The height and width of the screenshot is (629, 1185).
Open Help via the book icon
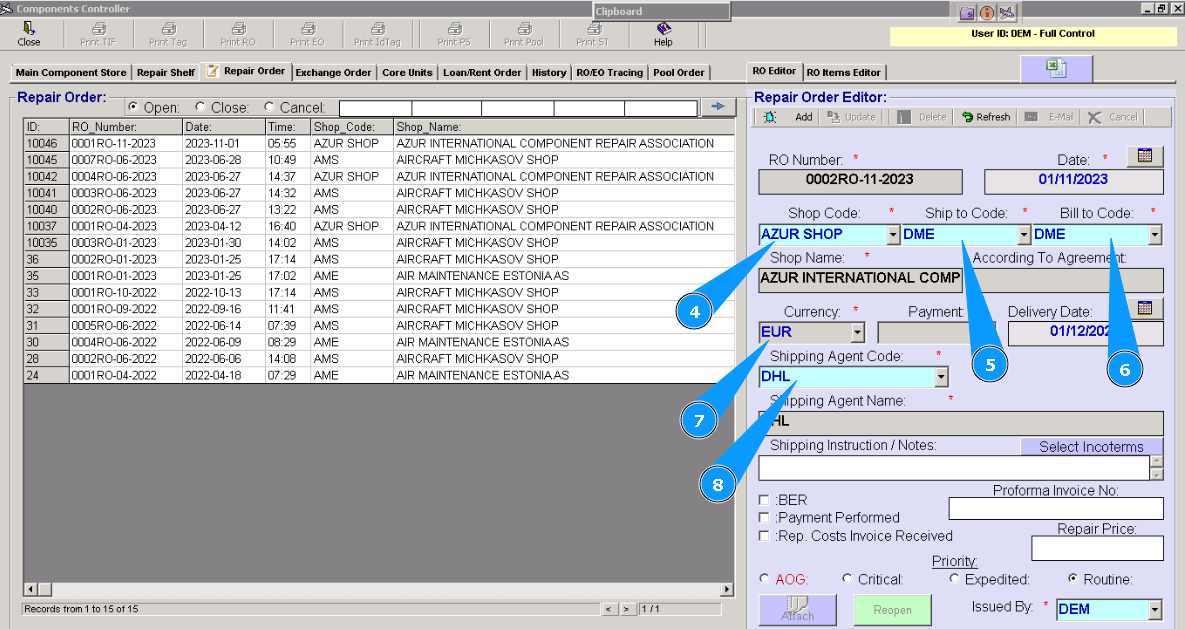tap(664, 29)
